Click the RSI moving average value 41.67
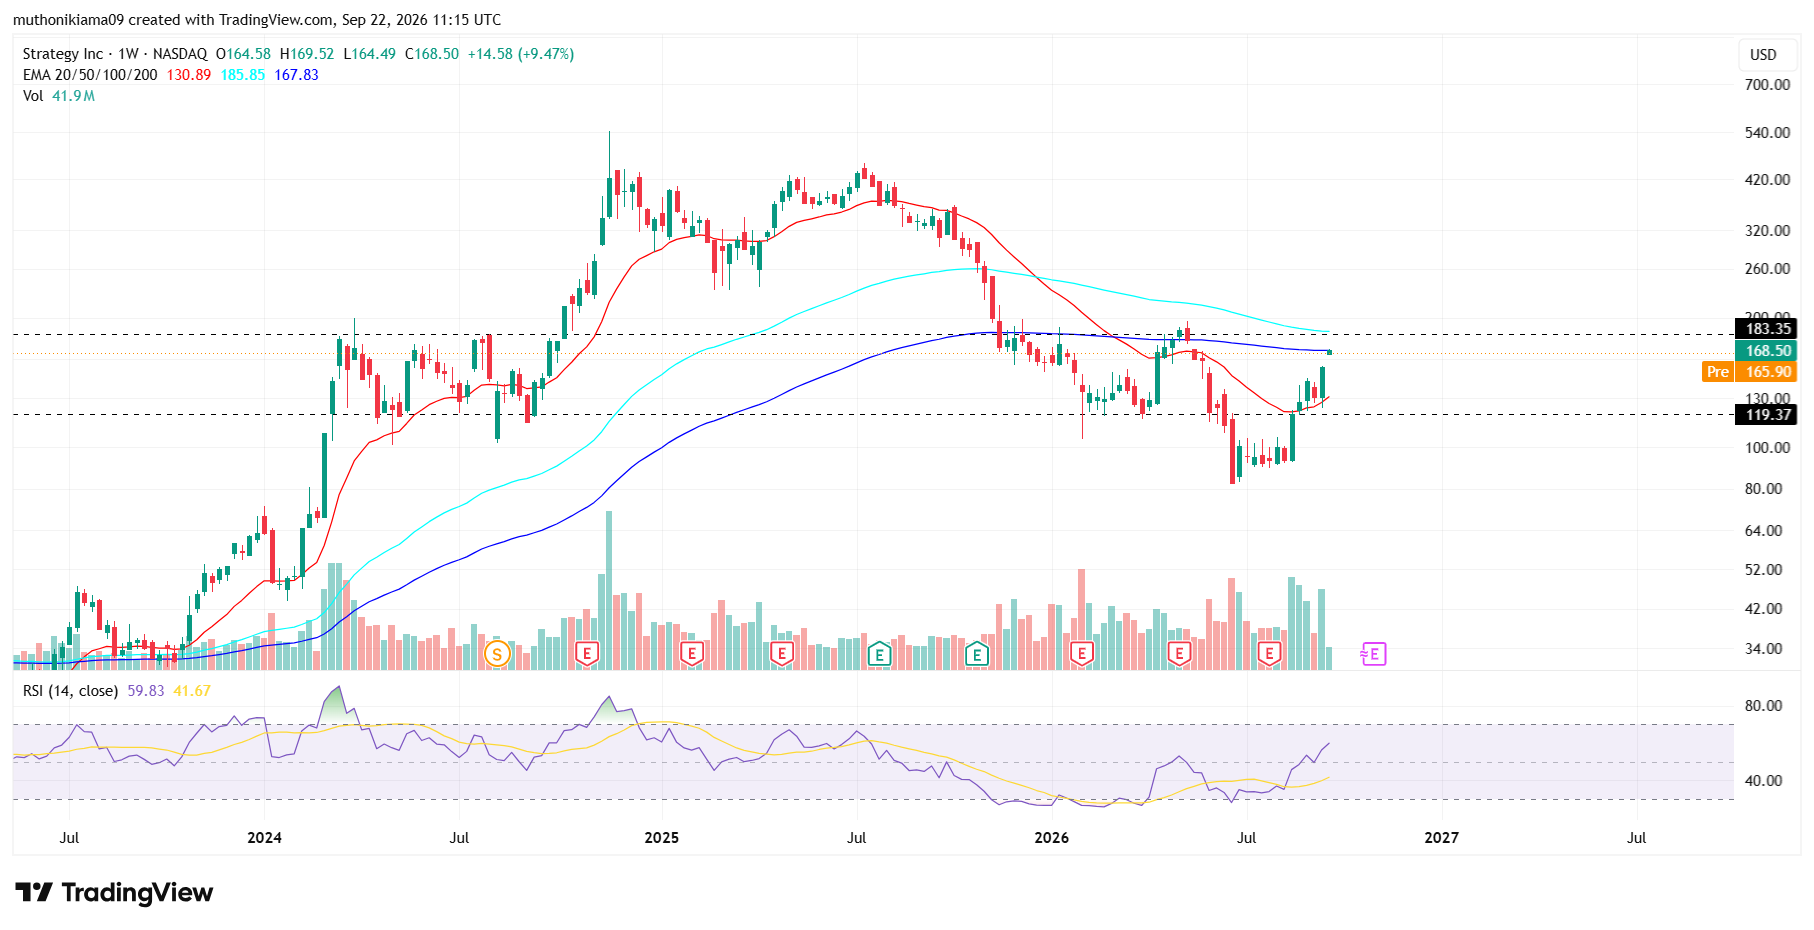The width and height of the screenshot is (1814, 930). tap(192, 691)
